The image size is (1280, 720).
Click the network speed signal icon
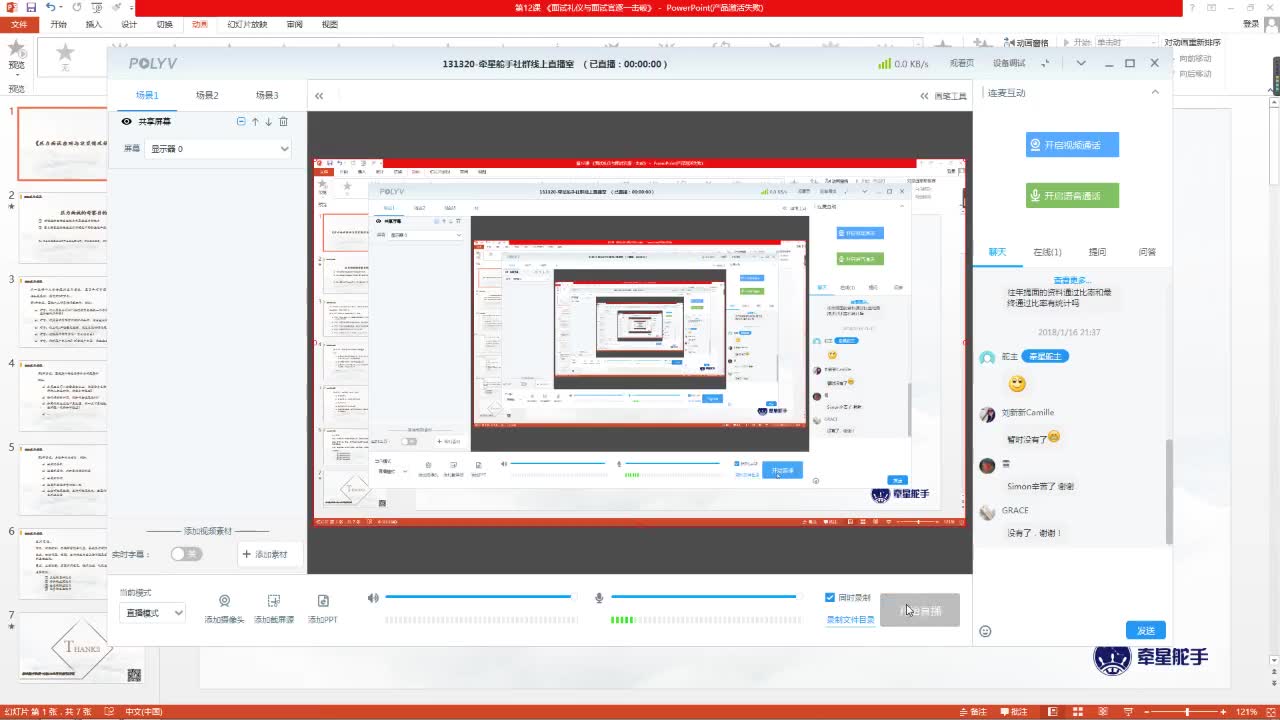884,63
